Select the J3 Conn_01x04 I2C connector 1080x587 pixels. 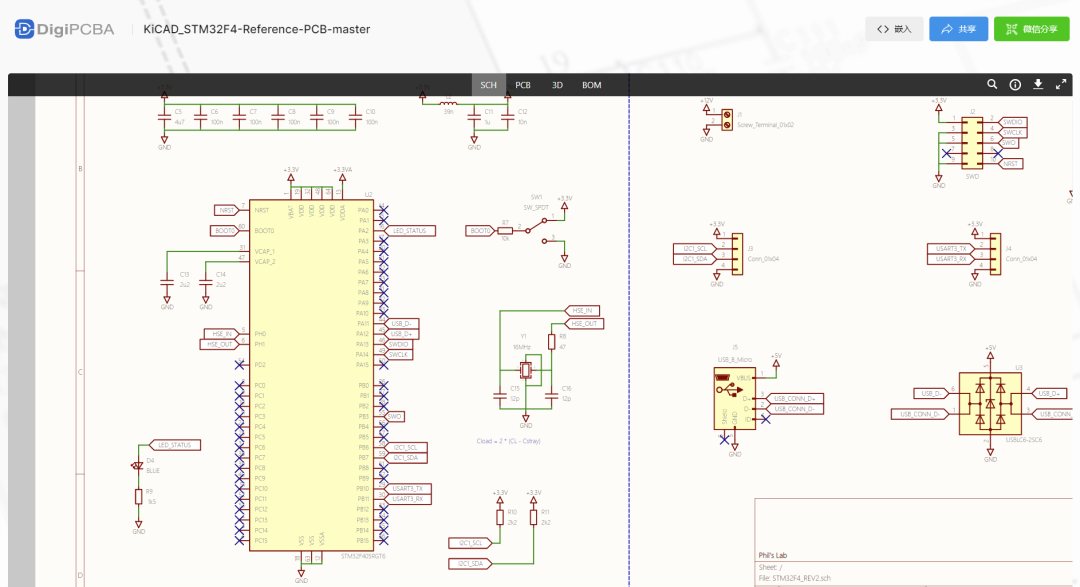(x=737, y=254)
